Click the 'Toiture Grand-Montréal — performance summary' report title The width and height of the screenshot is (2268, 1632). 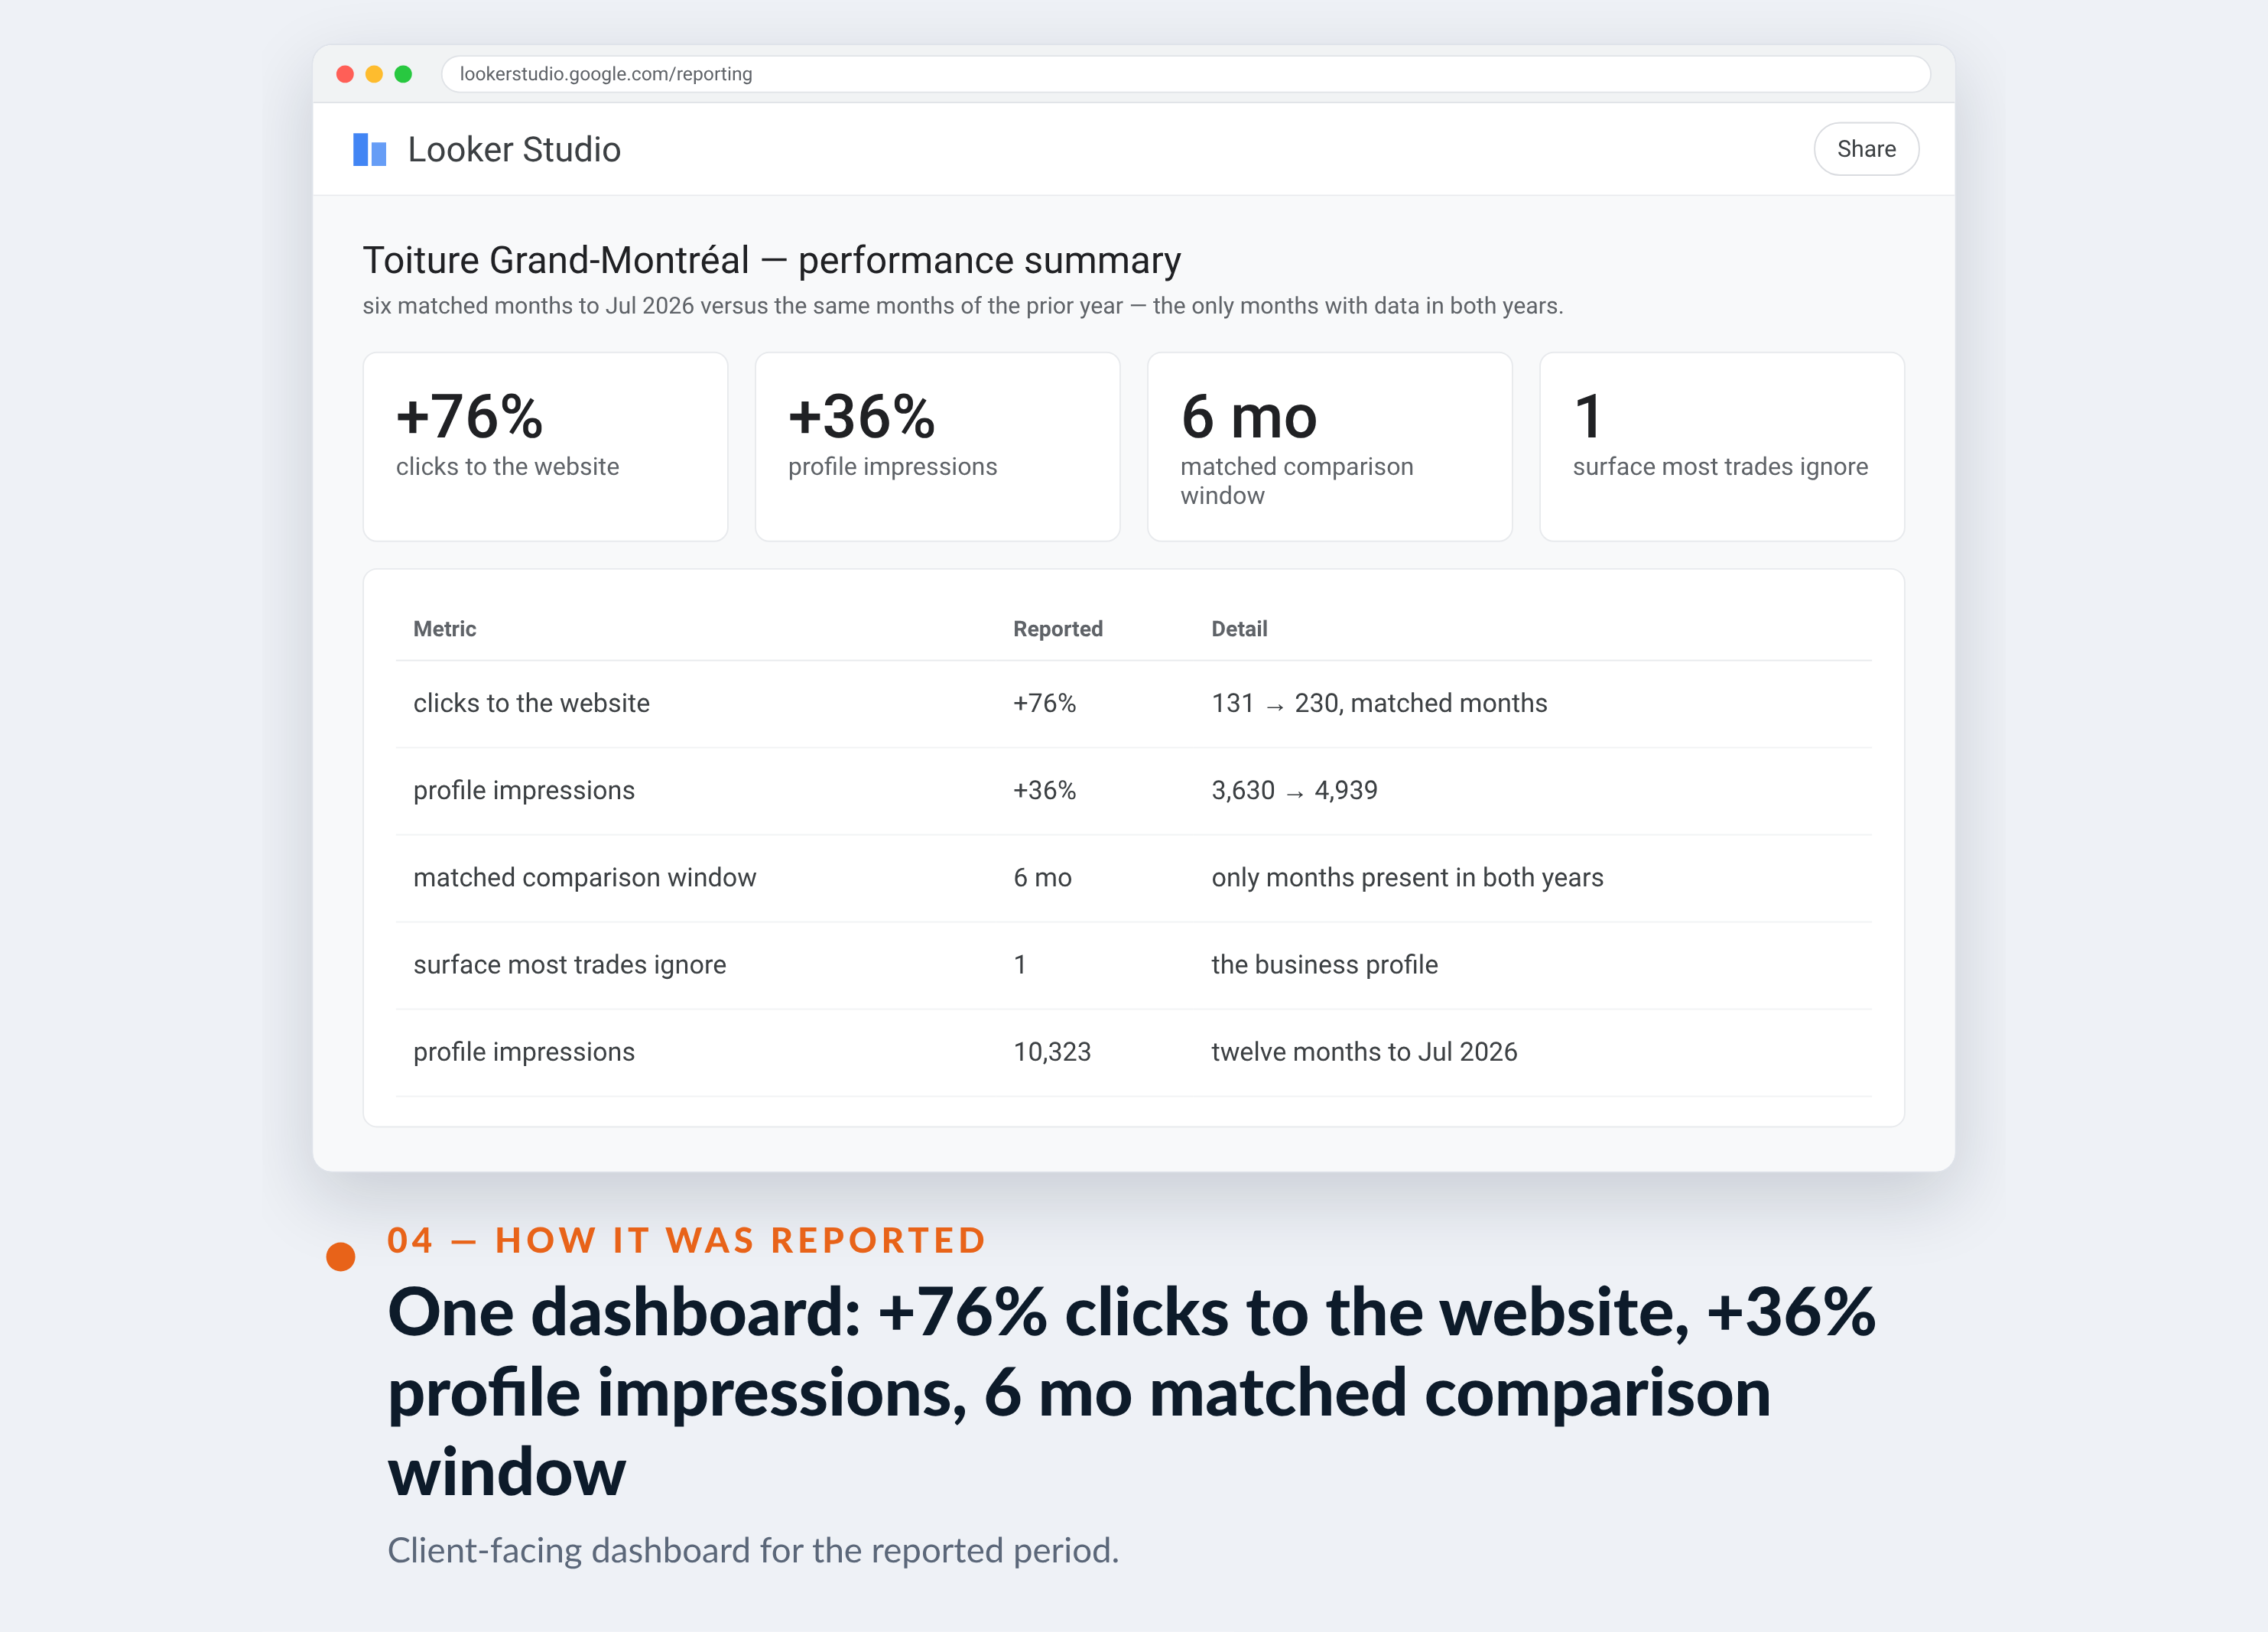coord(771,260)
